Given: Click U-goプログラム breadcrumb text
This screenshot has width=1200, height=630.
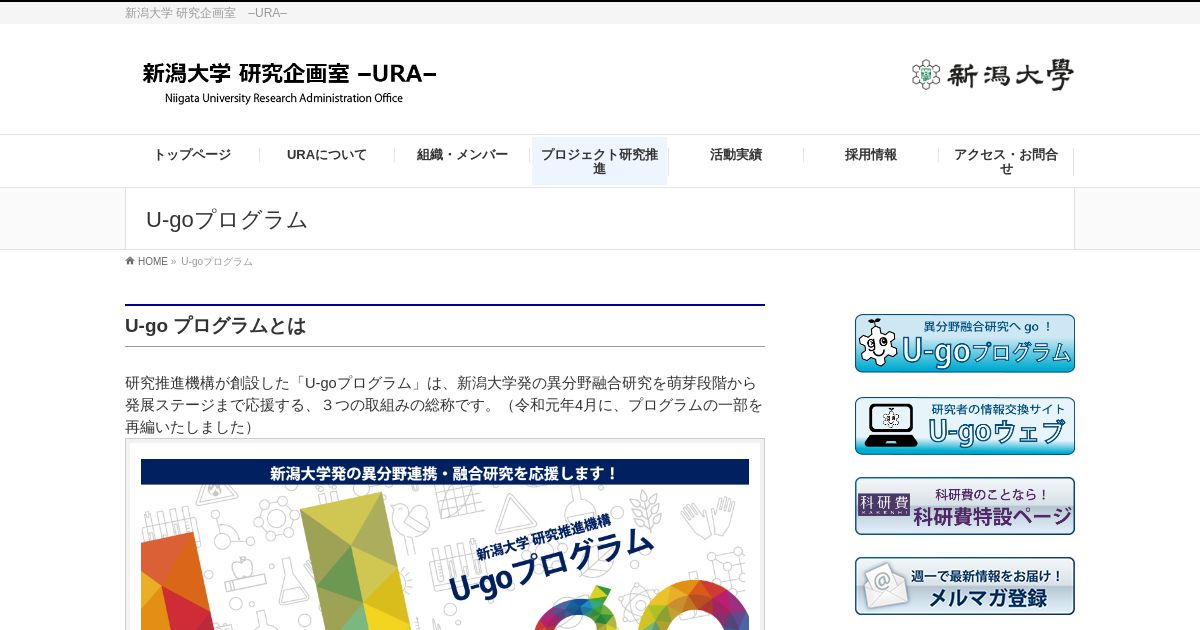Looking at the screenshot, I should 217,262.
